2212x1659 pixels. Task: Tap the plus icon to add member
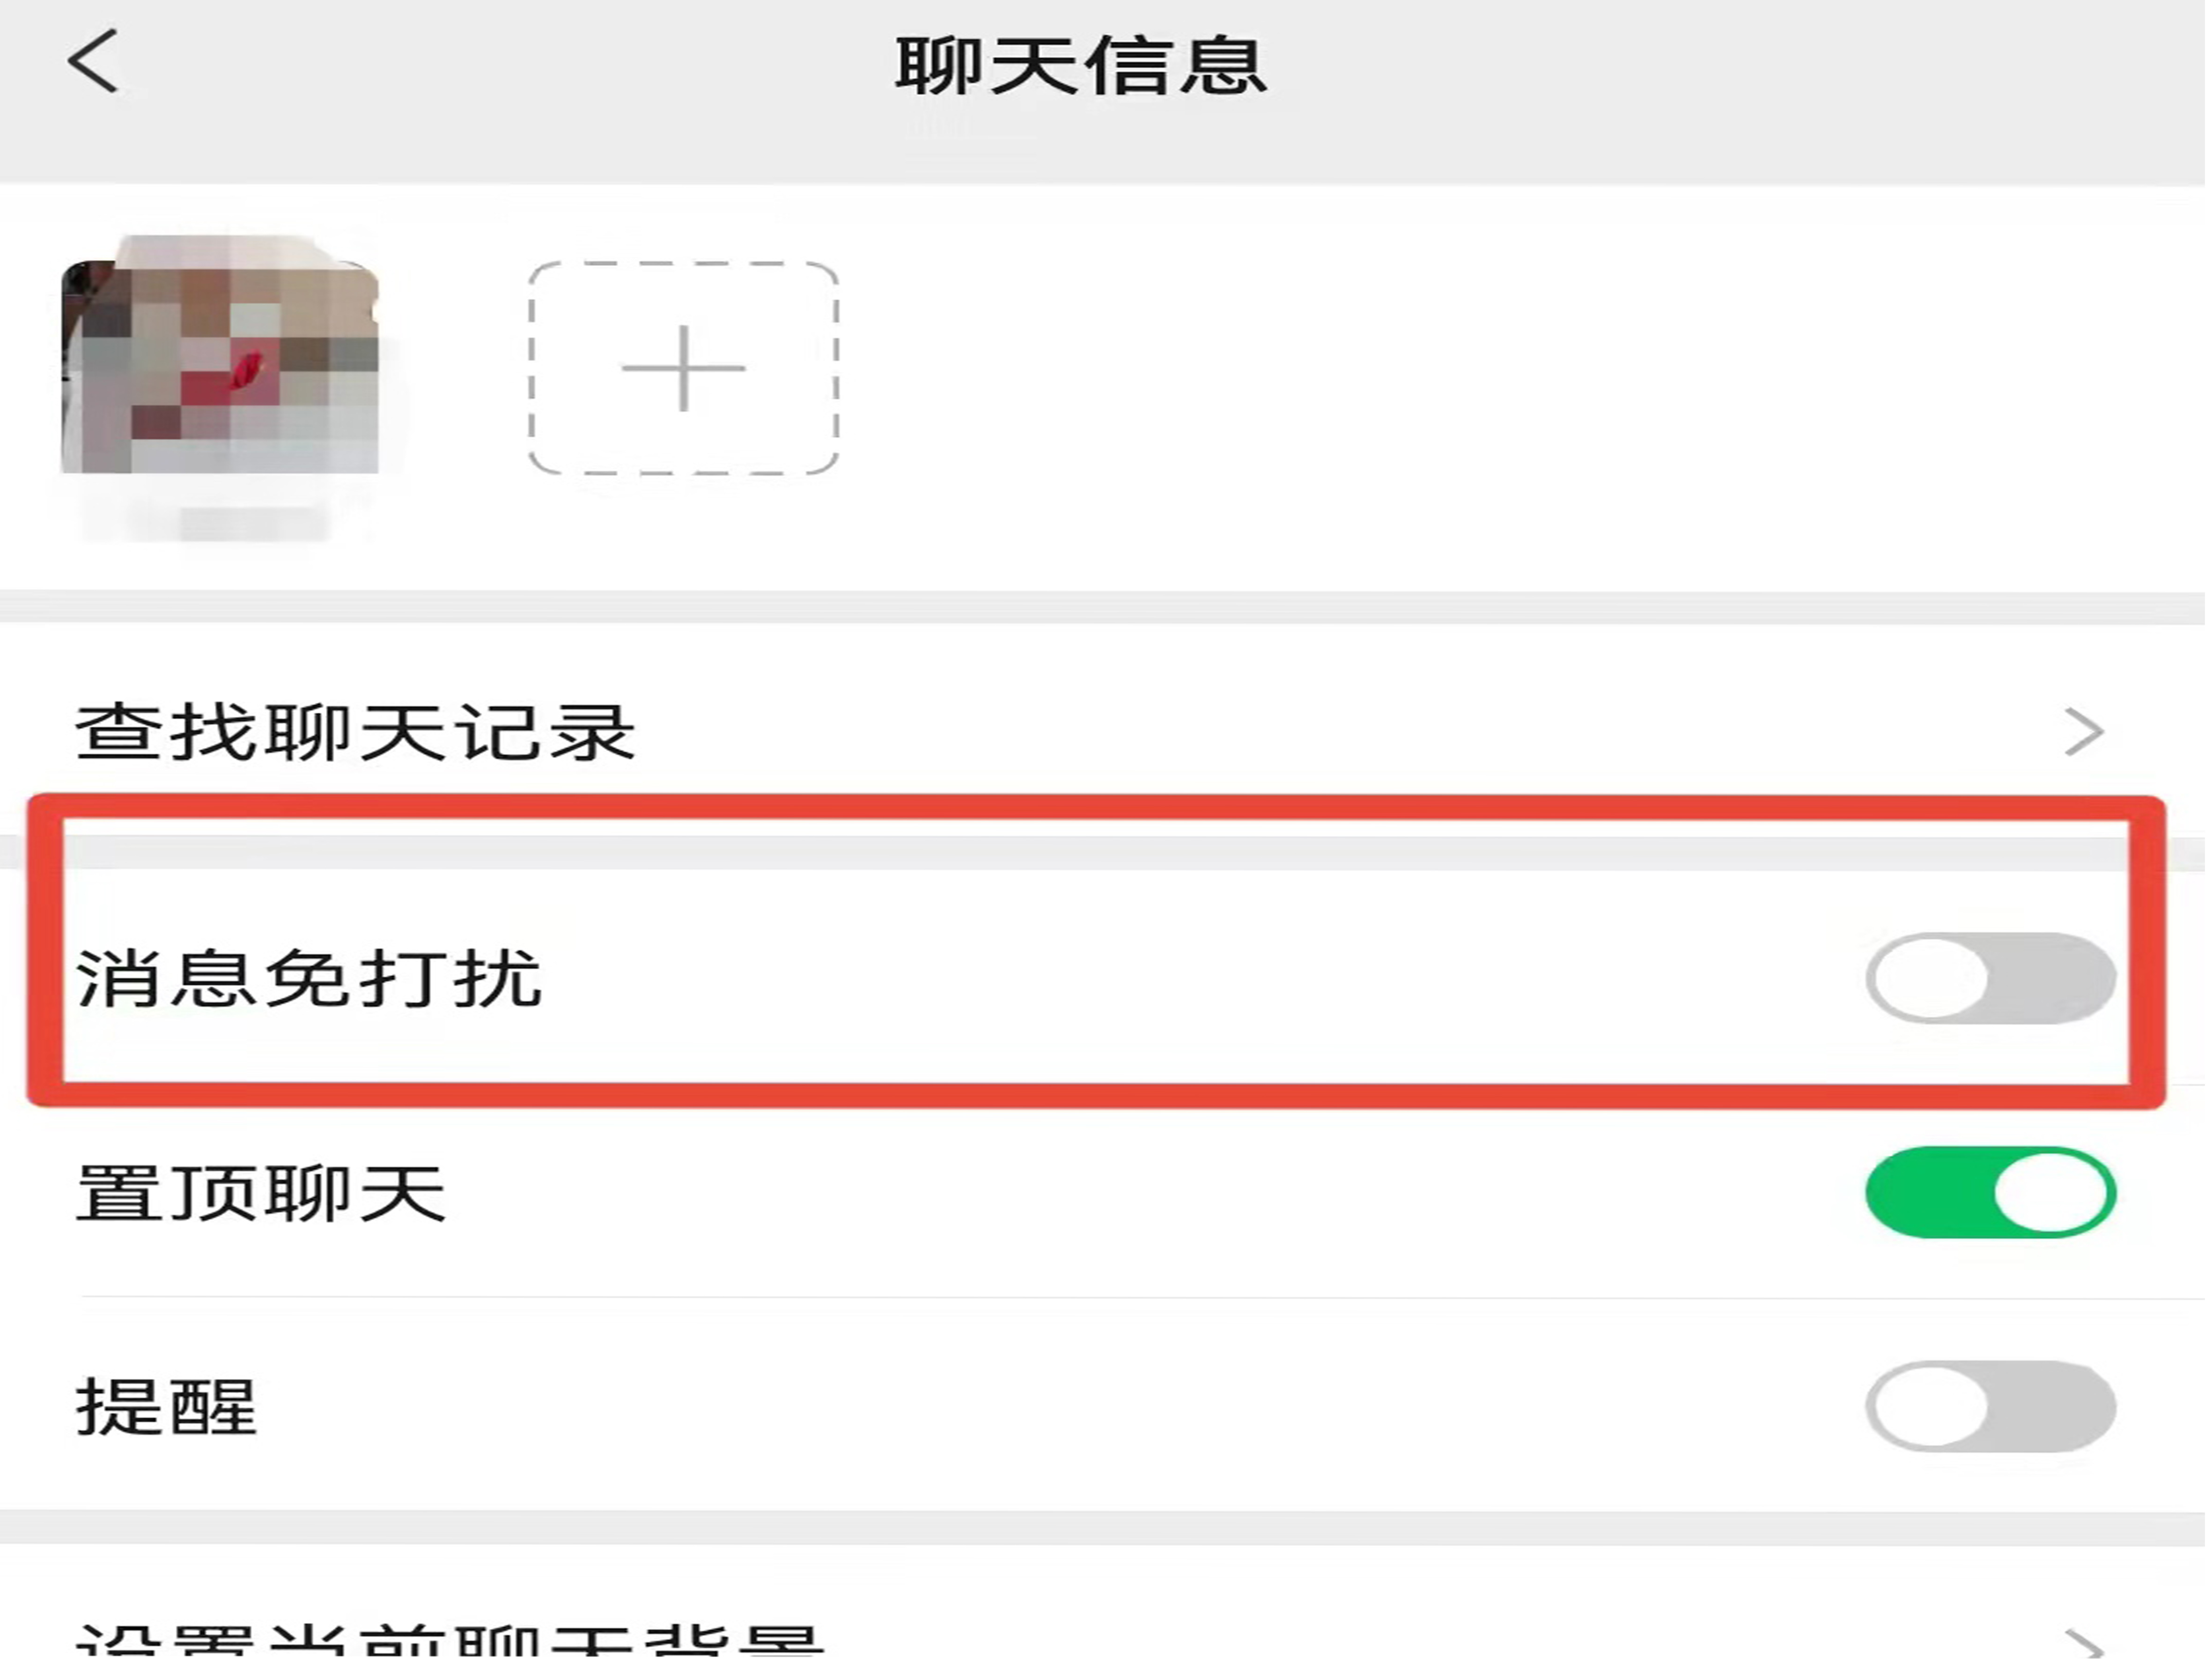click(x=684, y=368)
